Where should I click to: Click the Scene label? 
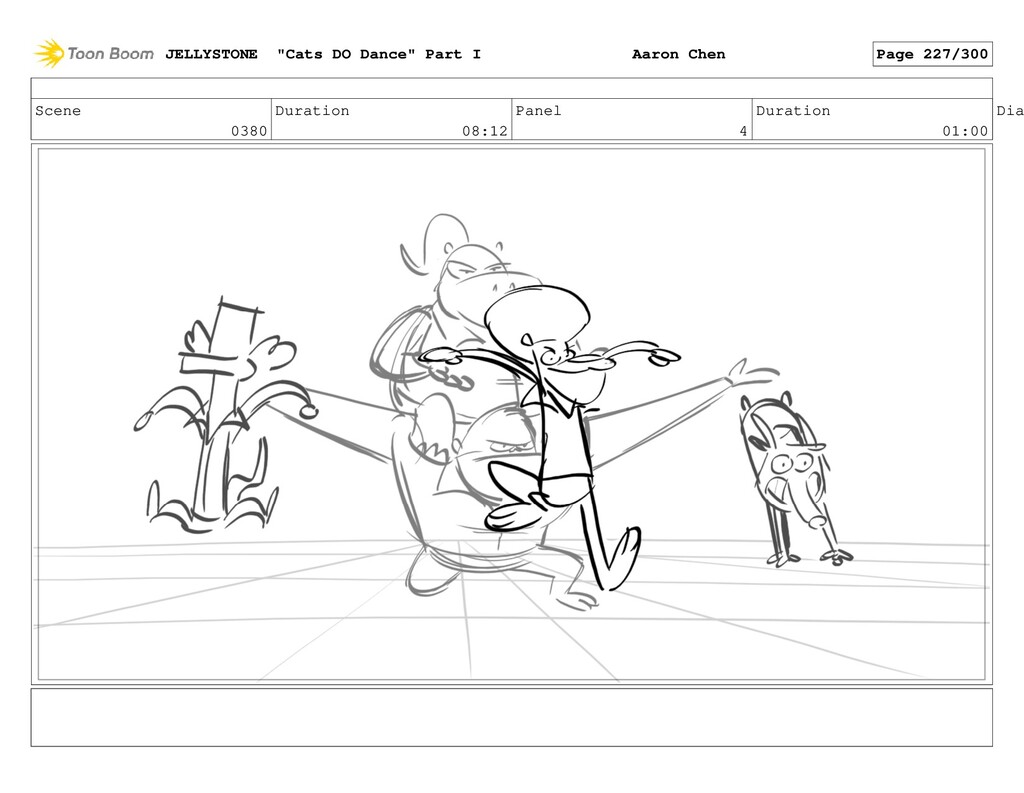pyautogui.click(x=58, y=110)
